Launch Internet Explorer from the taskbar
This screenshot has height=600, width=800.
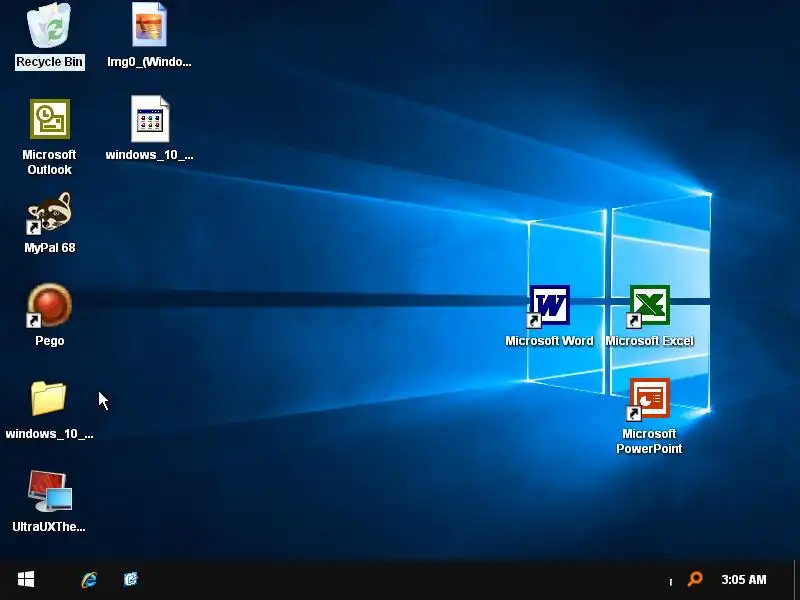point(89,580)
